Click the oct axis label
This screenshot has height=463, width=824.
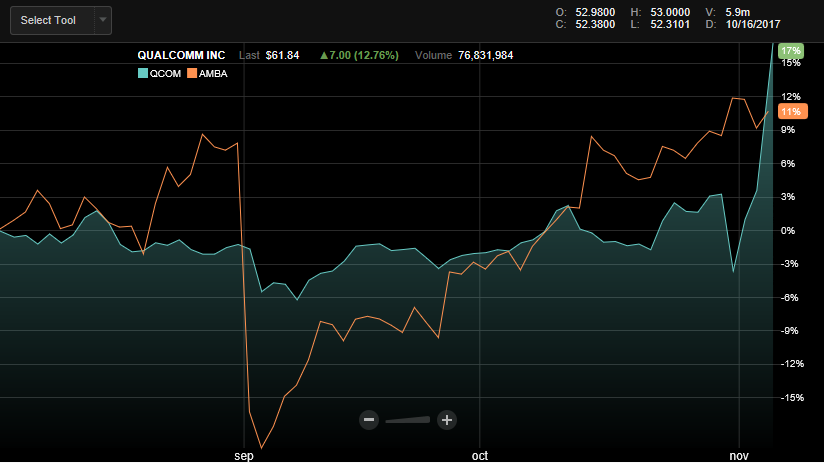480,456
